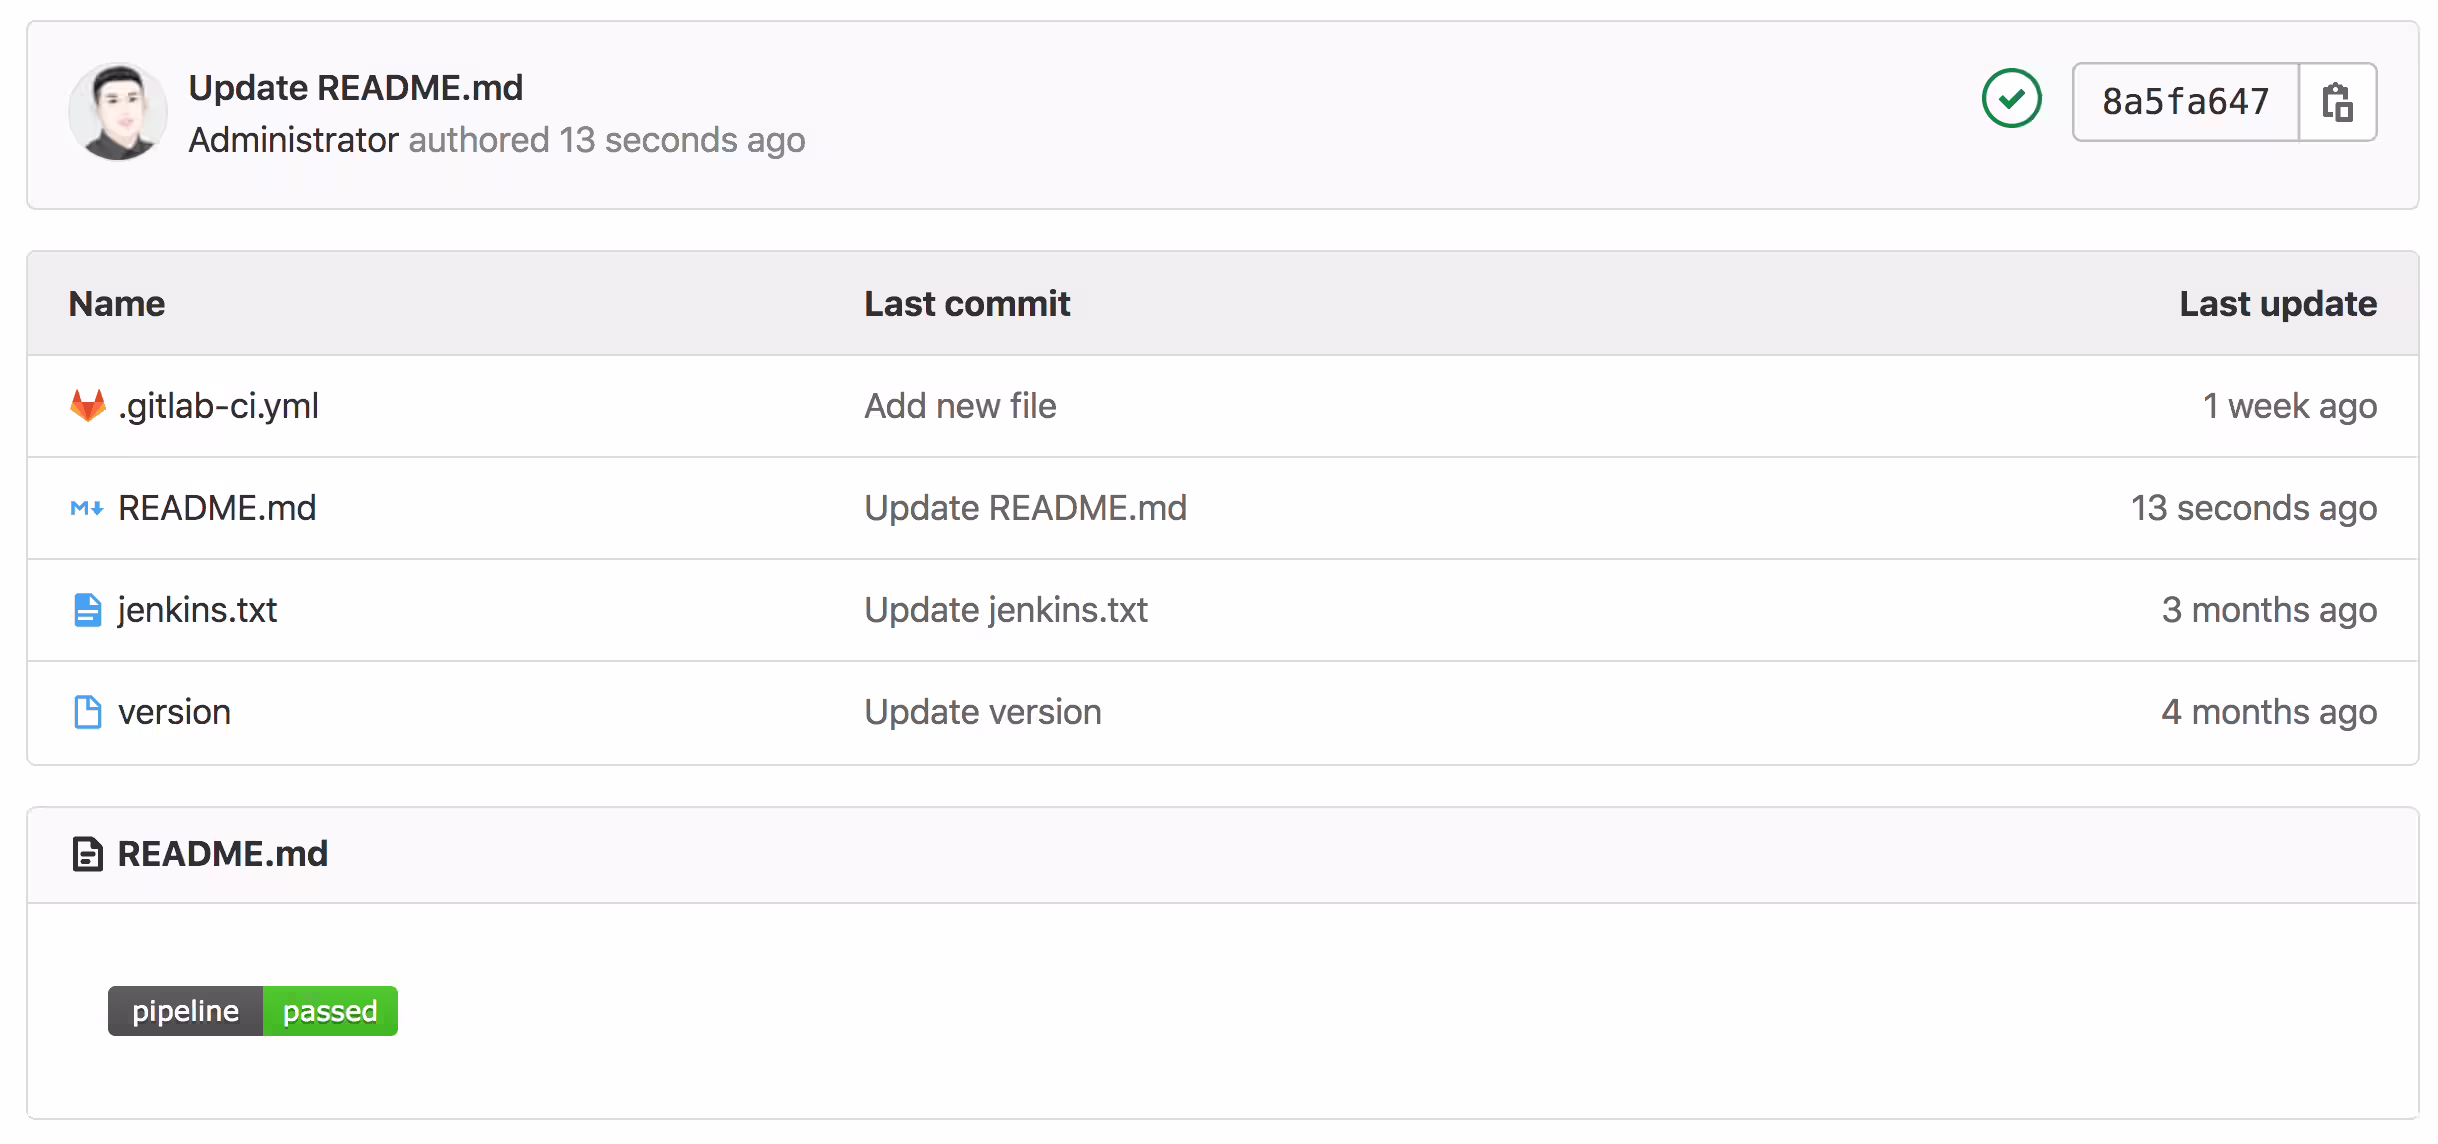Click the green pipeline passed status icon
Image resolution: width=2438 pixels, height=1144 pixels.
click(2011, 99)
